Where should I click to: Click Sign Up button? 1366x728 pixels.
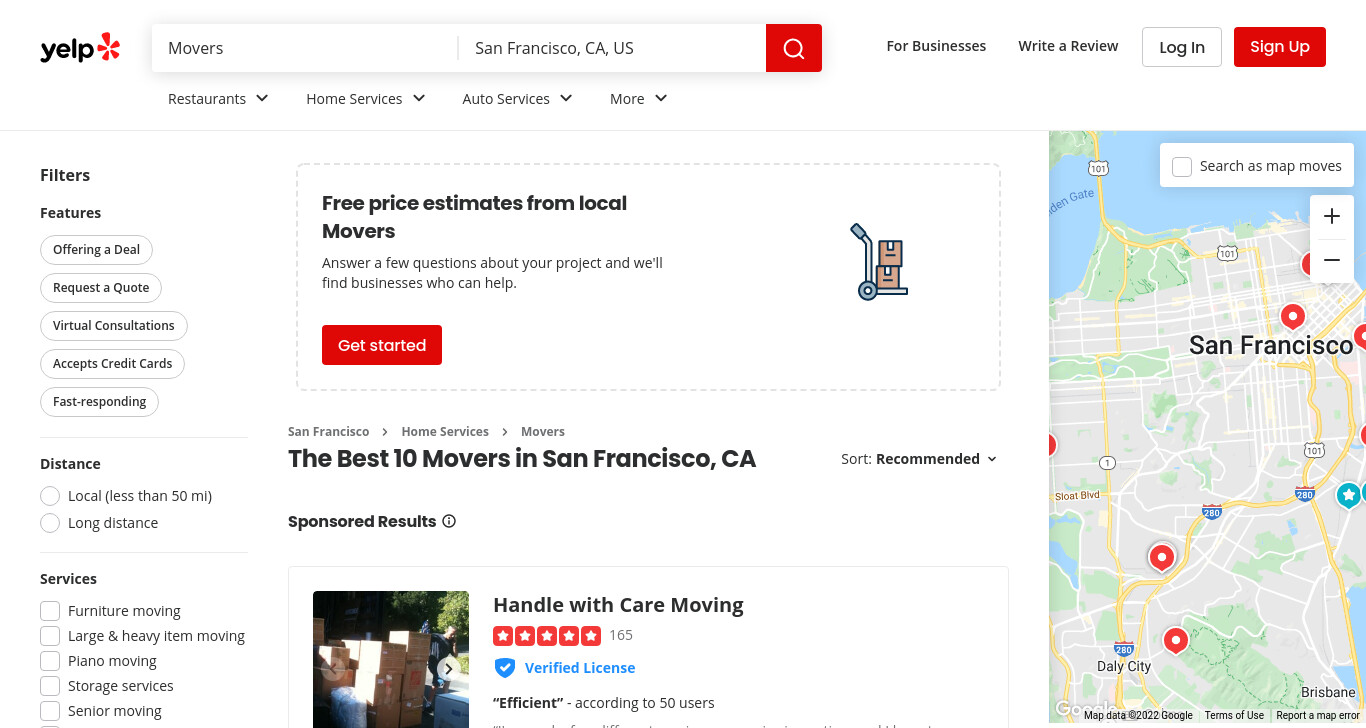(x=1280, y=47)
